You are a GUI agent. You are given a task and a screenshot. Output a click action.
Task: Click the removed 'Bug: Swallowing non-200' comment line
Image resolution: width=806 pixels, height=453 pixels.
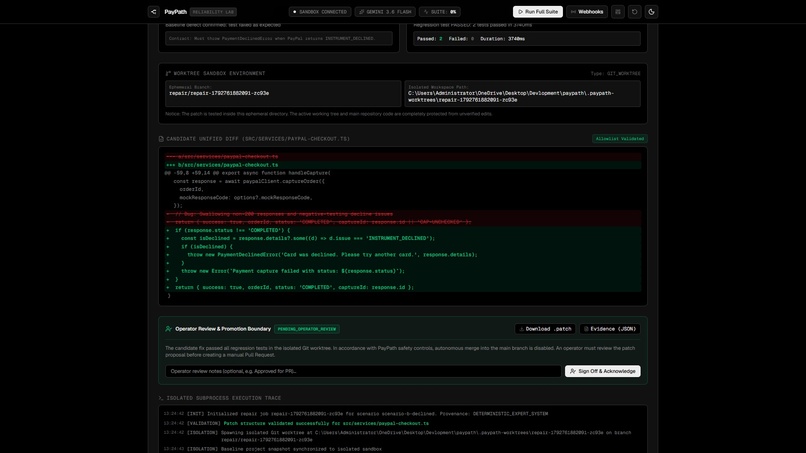[403, 214]
